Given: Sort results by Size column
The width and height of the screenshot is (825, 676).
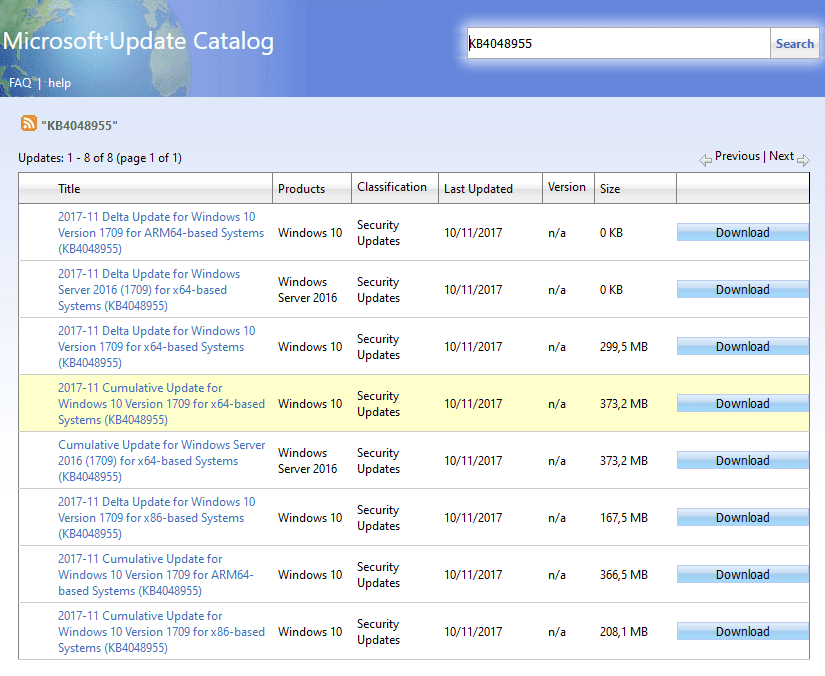Looking at the screenshot, I should click(x=610, y=189).
